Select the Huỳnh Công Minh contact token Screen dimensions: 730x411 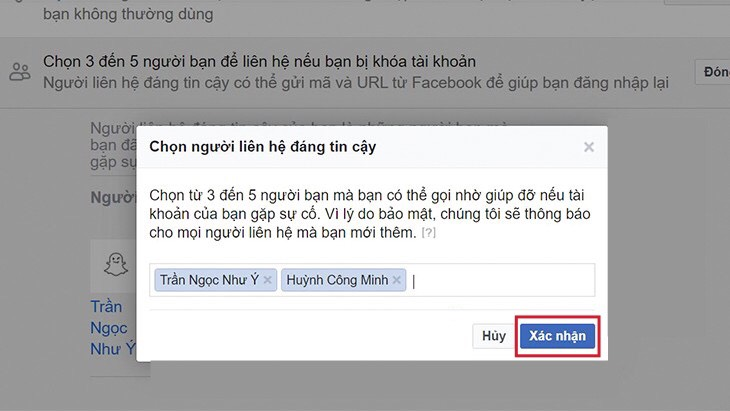[x=338, y=281]
